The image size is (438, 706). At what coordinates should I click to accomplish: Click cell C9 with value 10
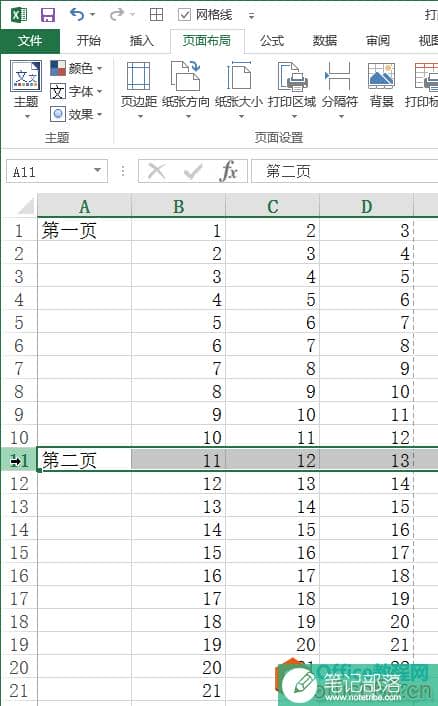(273, 415)
